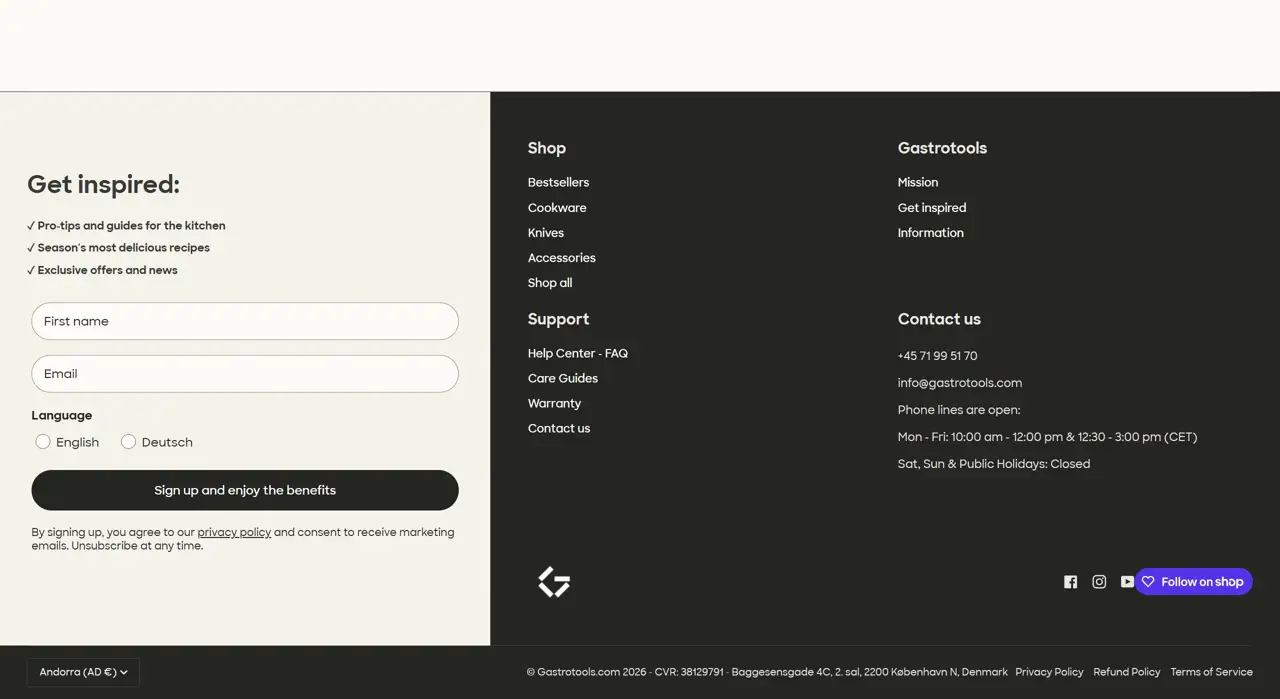Click the info@gastrotools.com email link
This screenshot has height=699, width=1280.
tap(959, 383)
